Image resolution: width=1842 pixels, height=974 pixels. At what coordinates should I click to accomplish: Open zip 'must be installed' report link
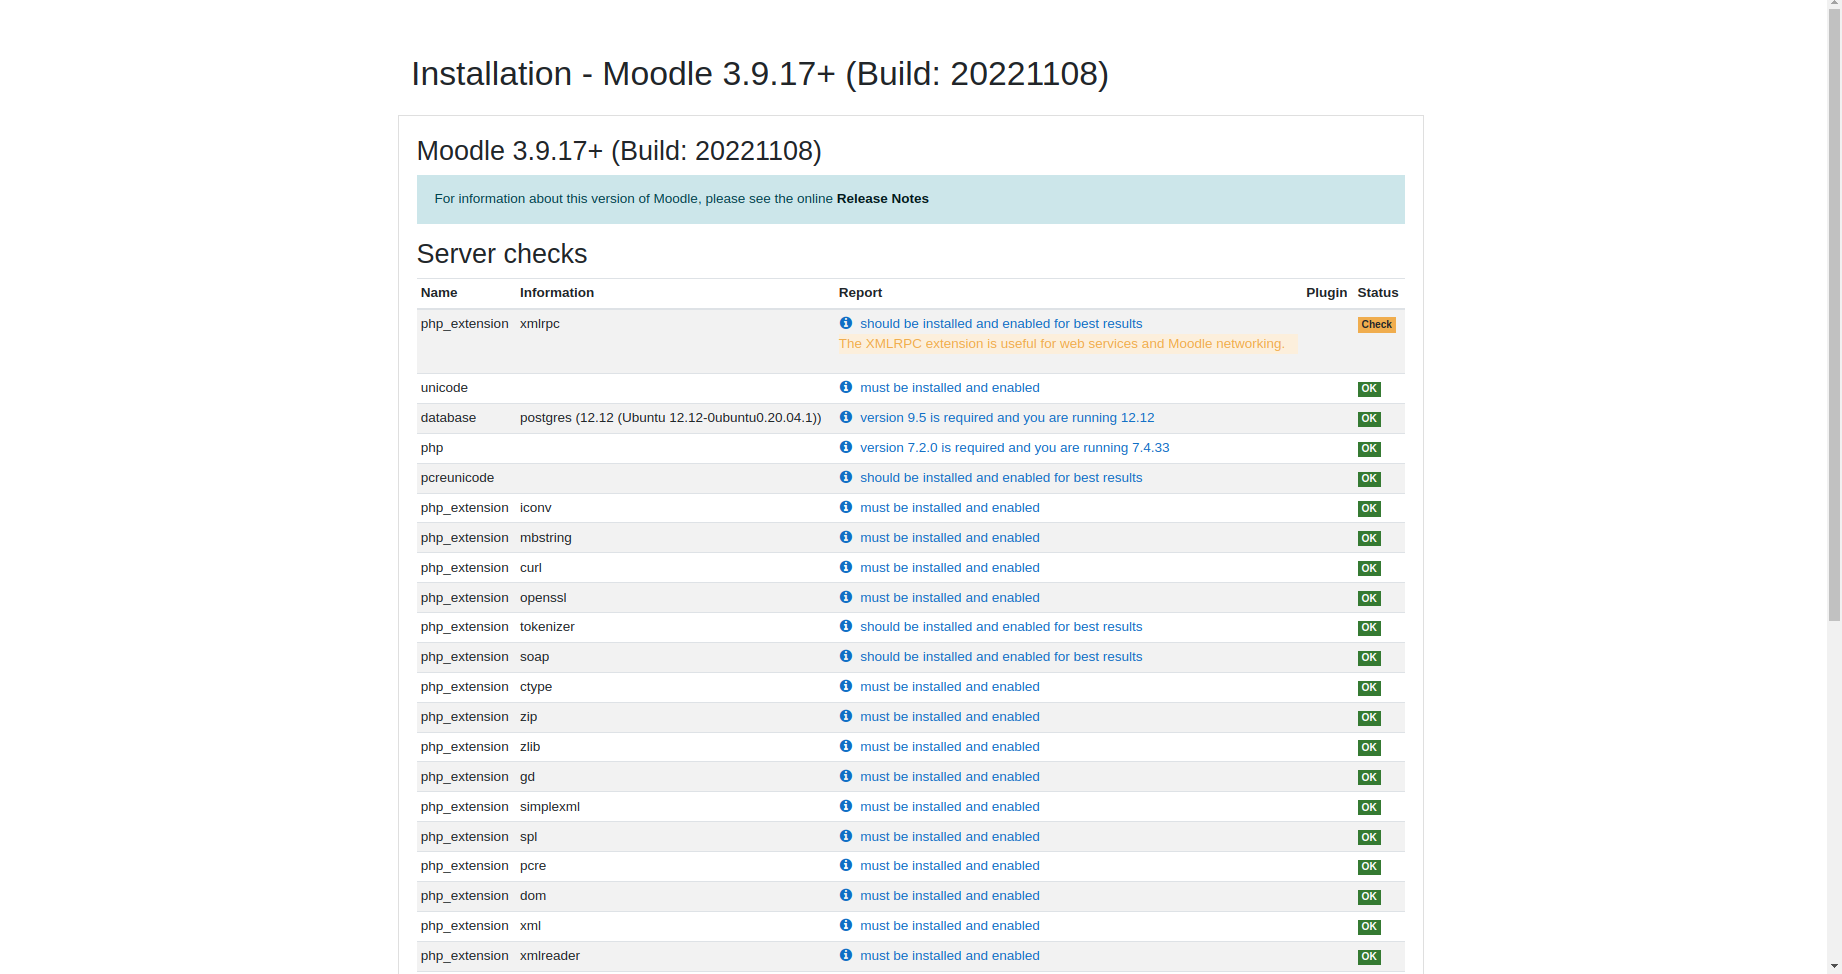950,717
